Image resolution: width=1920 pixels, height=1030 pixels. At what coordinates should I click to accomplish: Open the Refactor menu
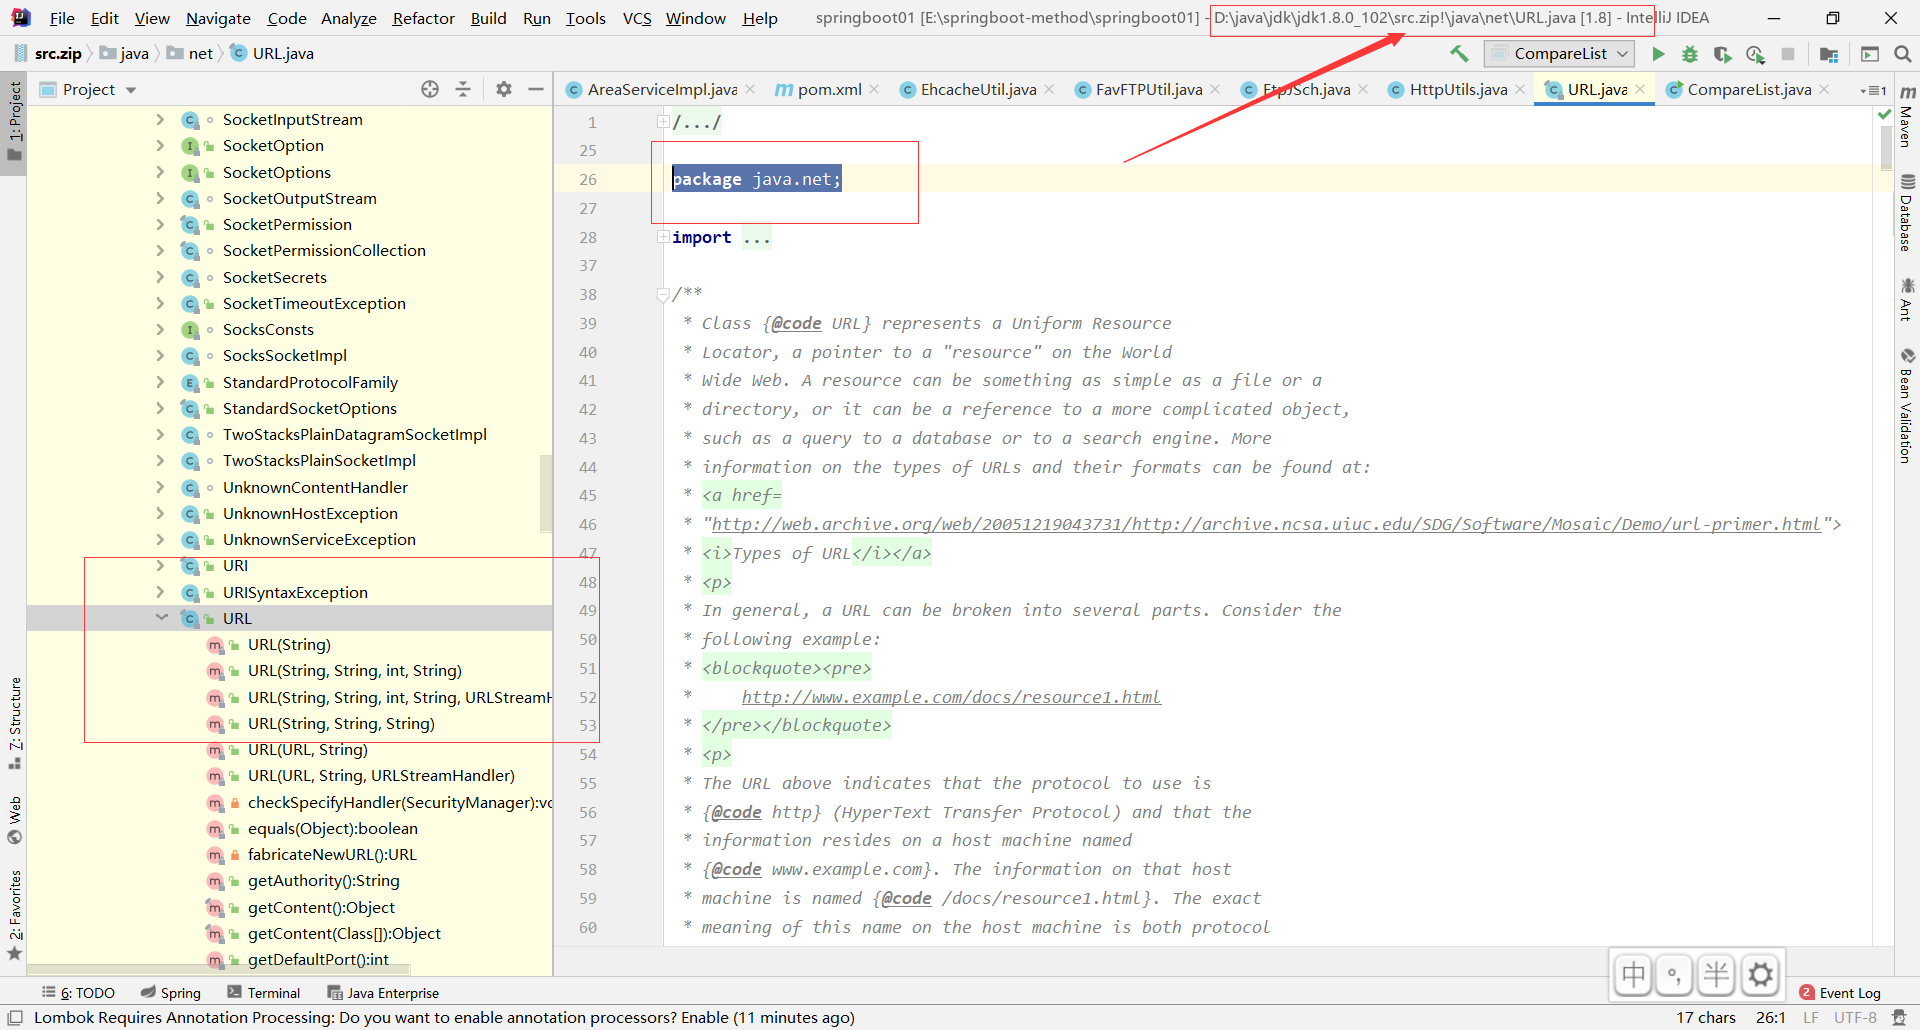coord(423,18)
